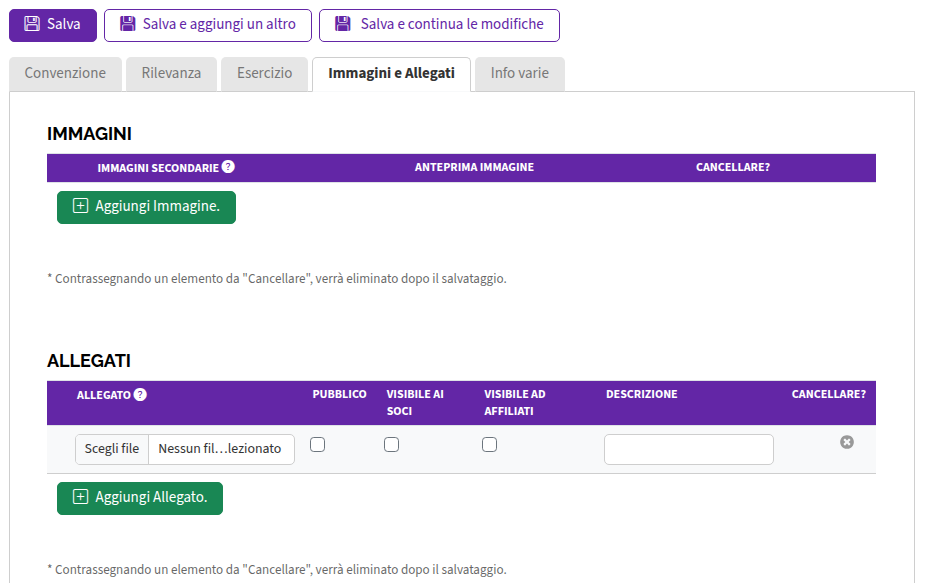
Task: Open the Convenzione tab
Action: pos(66,74)
